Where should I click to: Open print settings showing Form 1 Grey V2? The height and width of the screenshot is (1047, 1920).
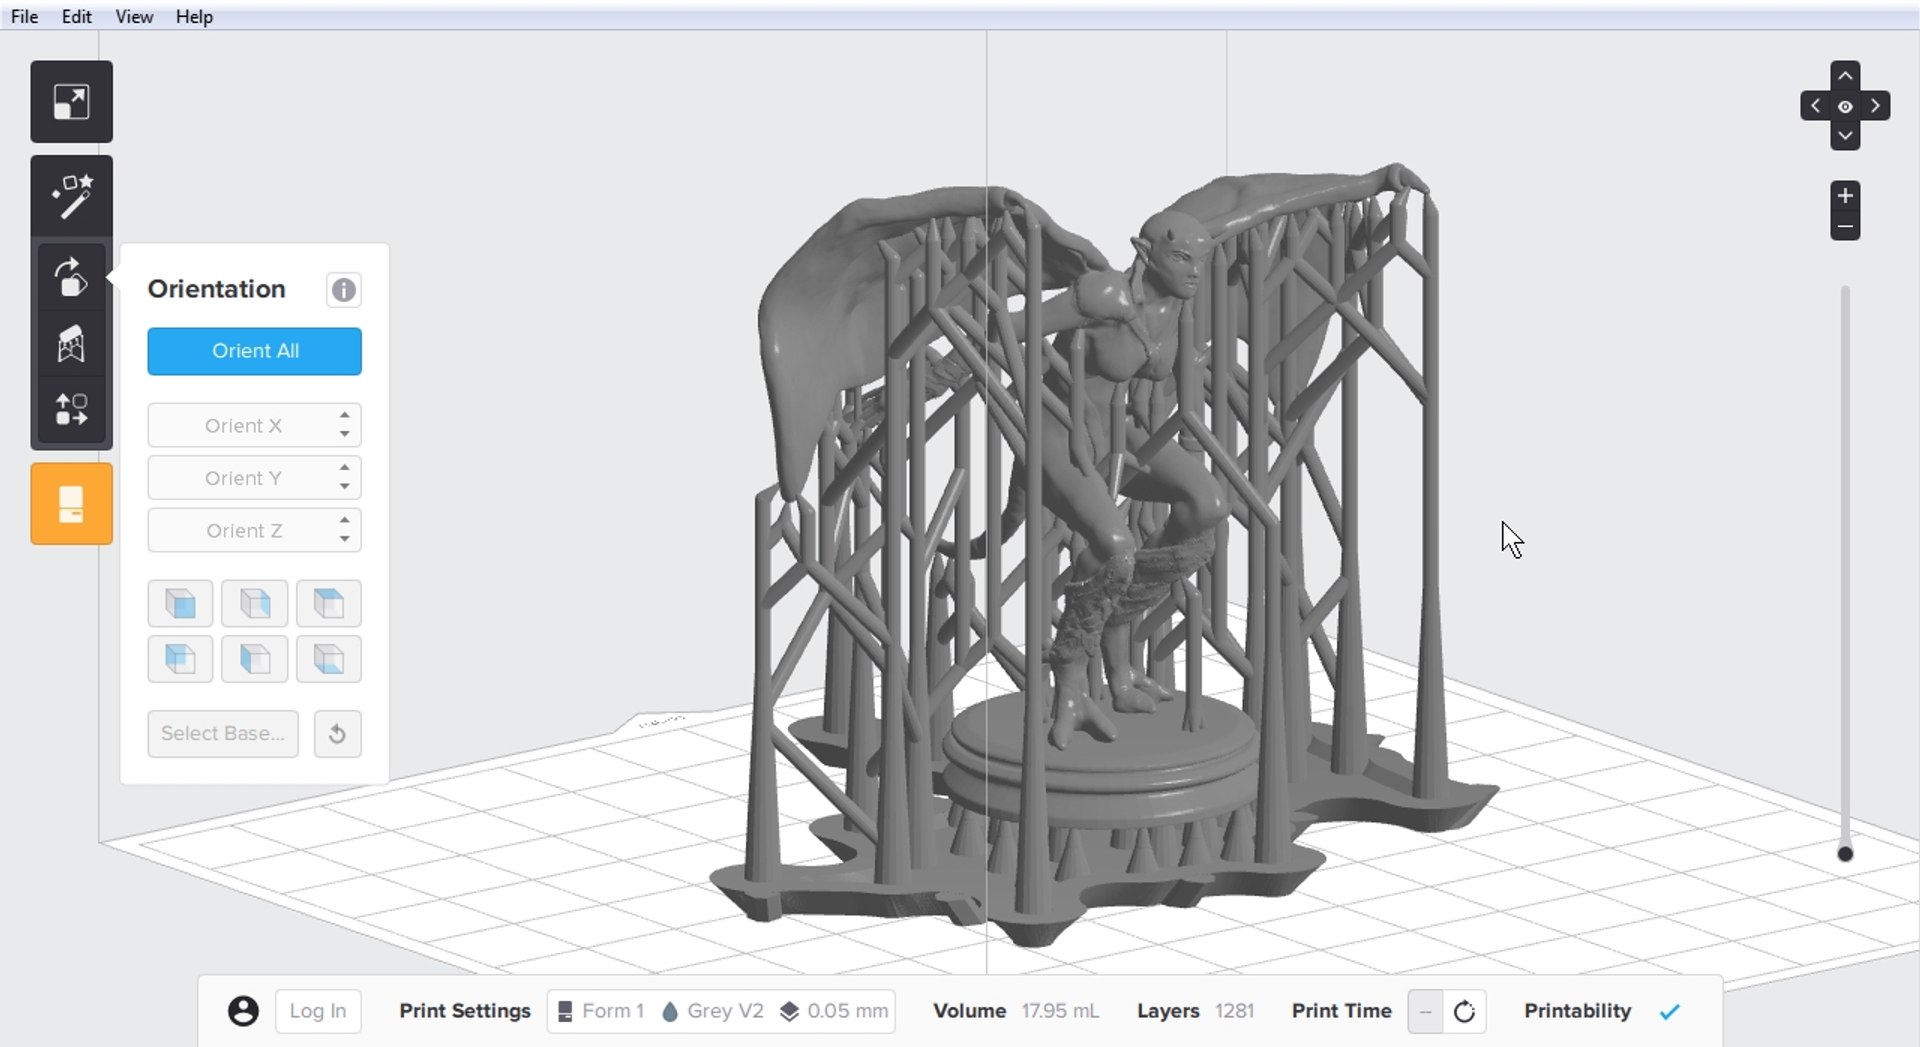721,1011
